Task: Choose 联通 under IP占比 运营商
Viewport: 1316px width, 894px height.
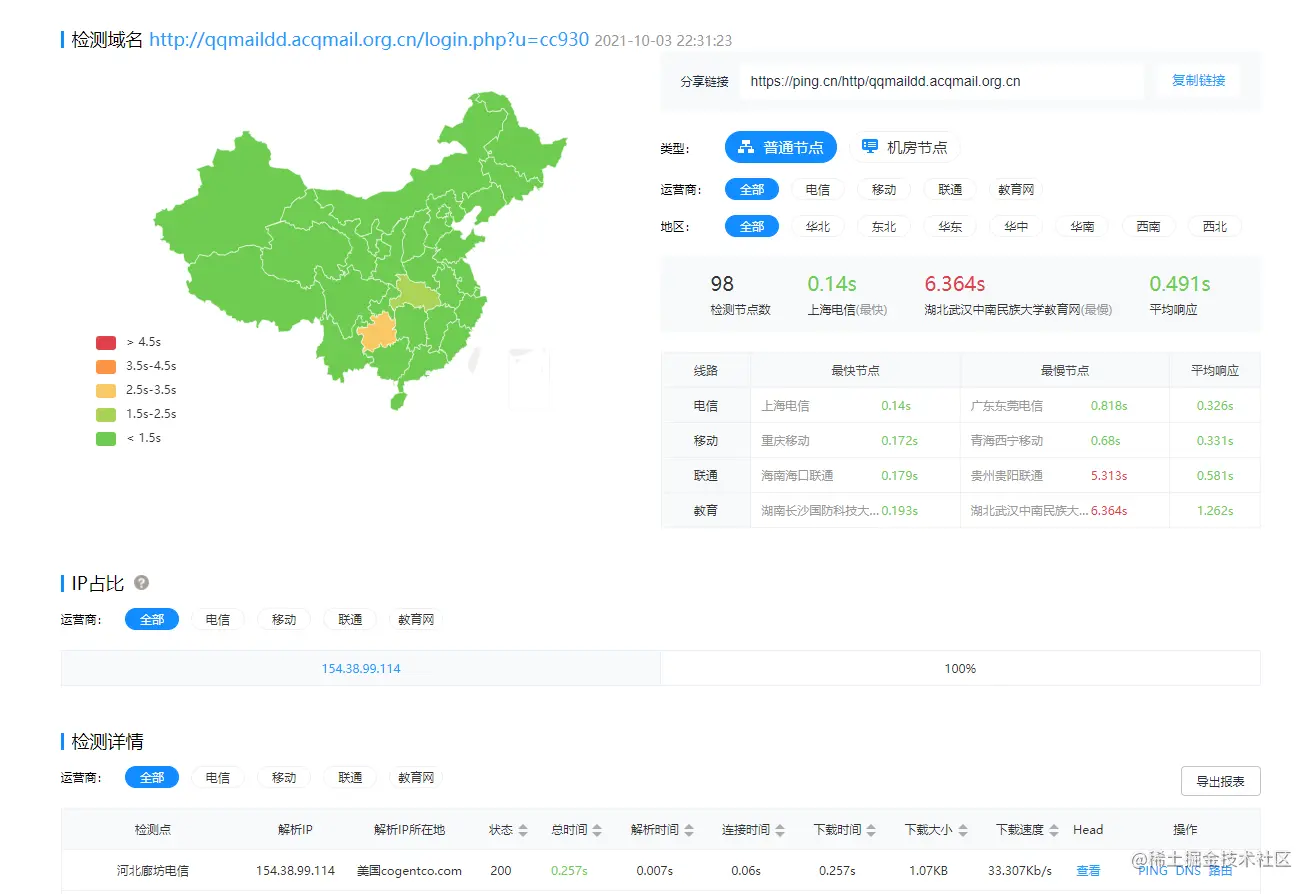Action: click(350, 619)
